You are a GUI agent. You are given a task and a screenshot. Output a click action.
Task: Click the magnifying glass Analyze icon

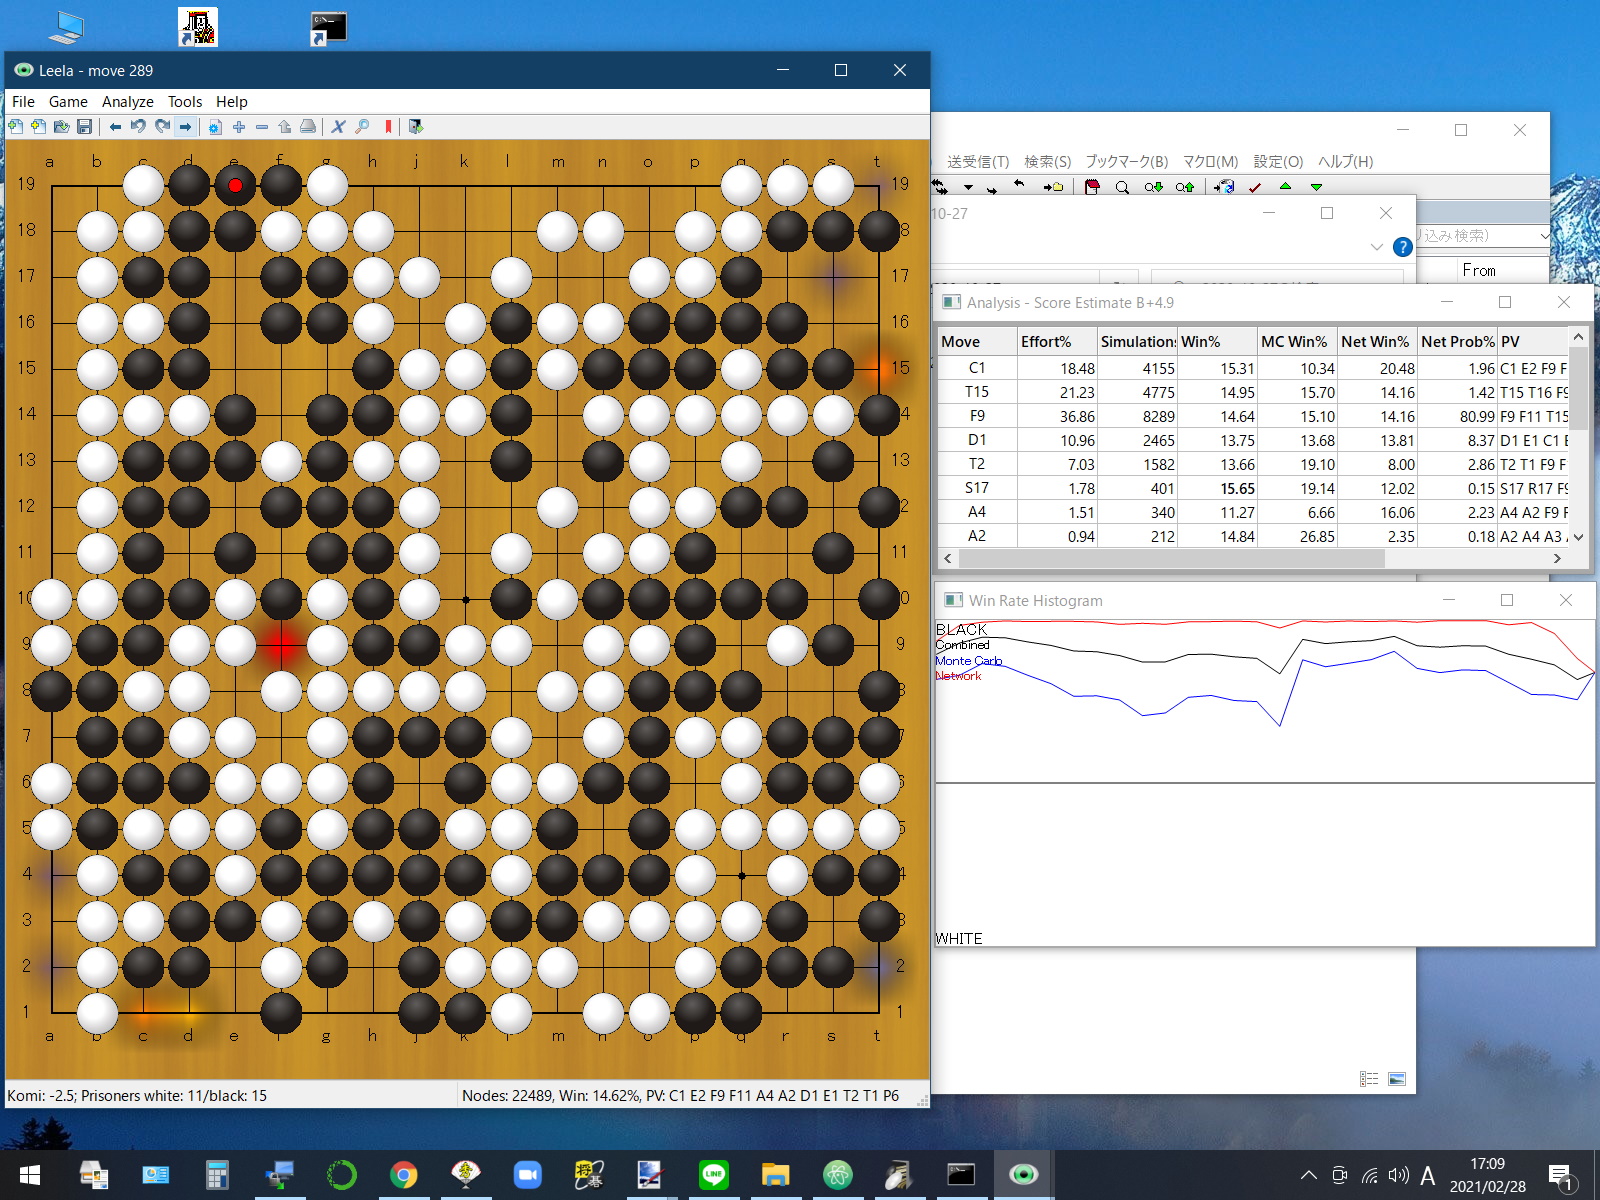(x=362, y=127)
